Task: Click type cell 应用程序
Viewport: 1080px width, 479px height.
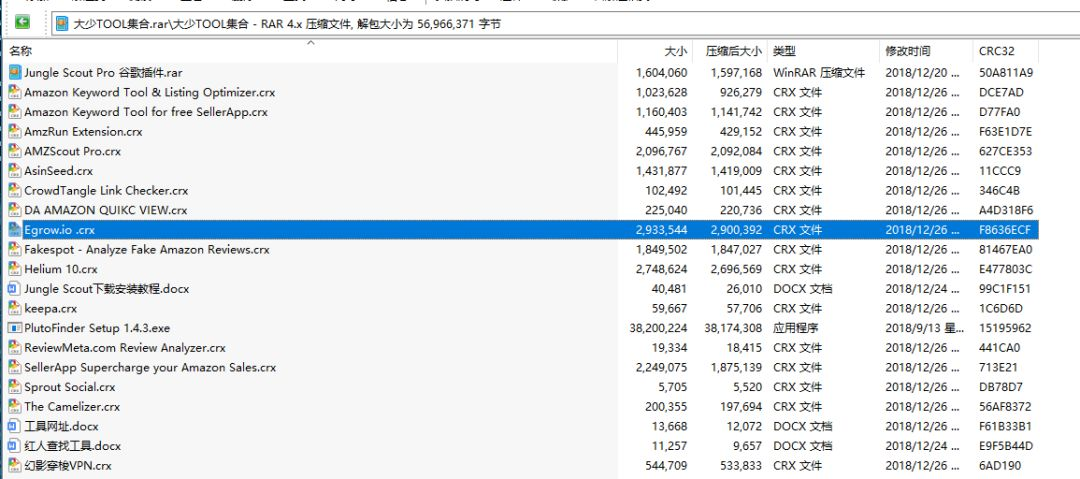Action: (x=796, y=328)
